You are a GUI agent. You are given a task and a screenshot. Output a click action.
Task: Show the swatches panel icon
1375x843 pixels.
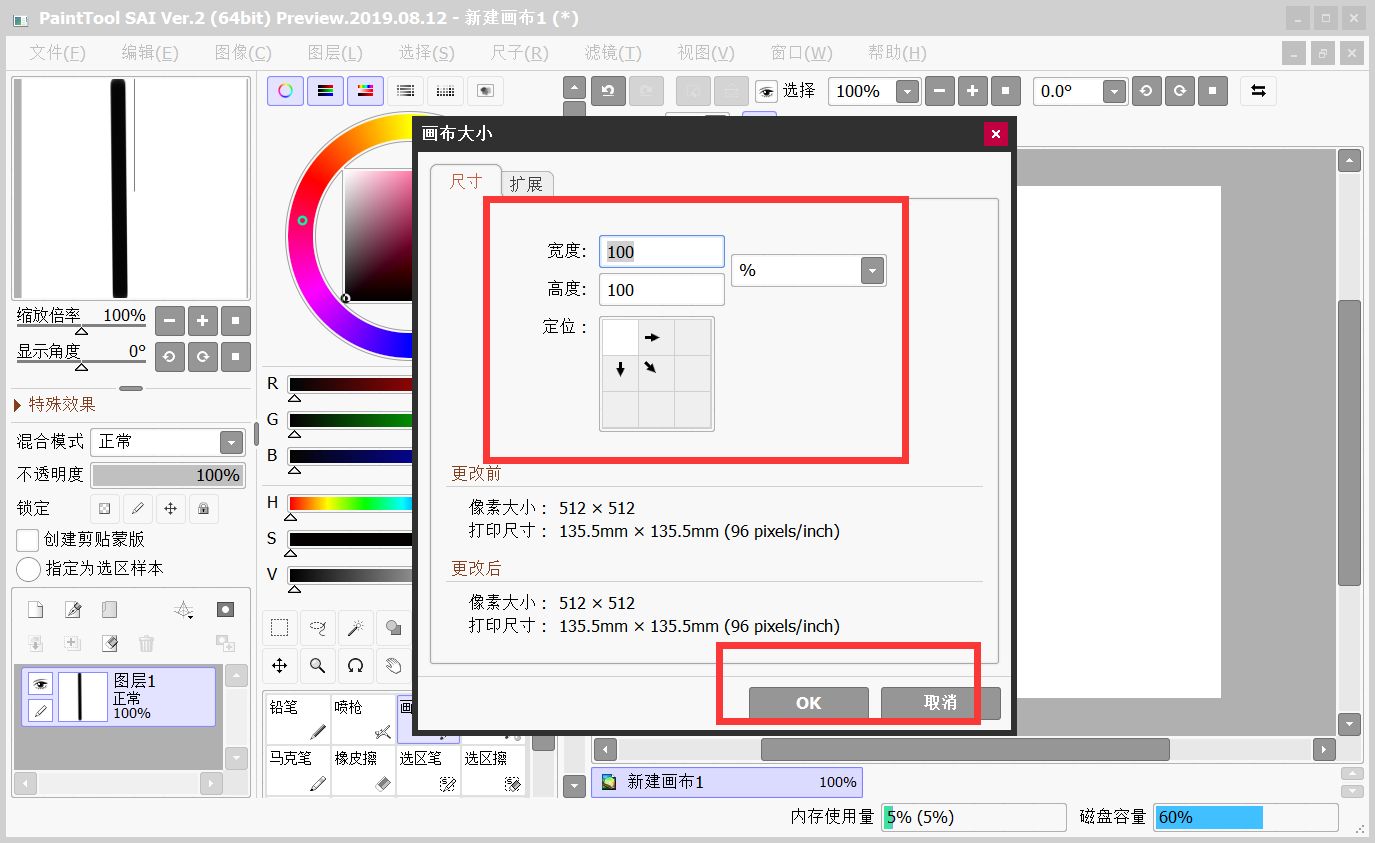tap(445, 91)
